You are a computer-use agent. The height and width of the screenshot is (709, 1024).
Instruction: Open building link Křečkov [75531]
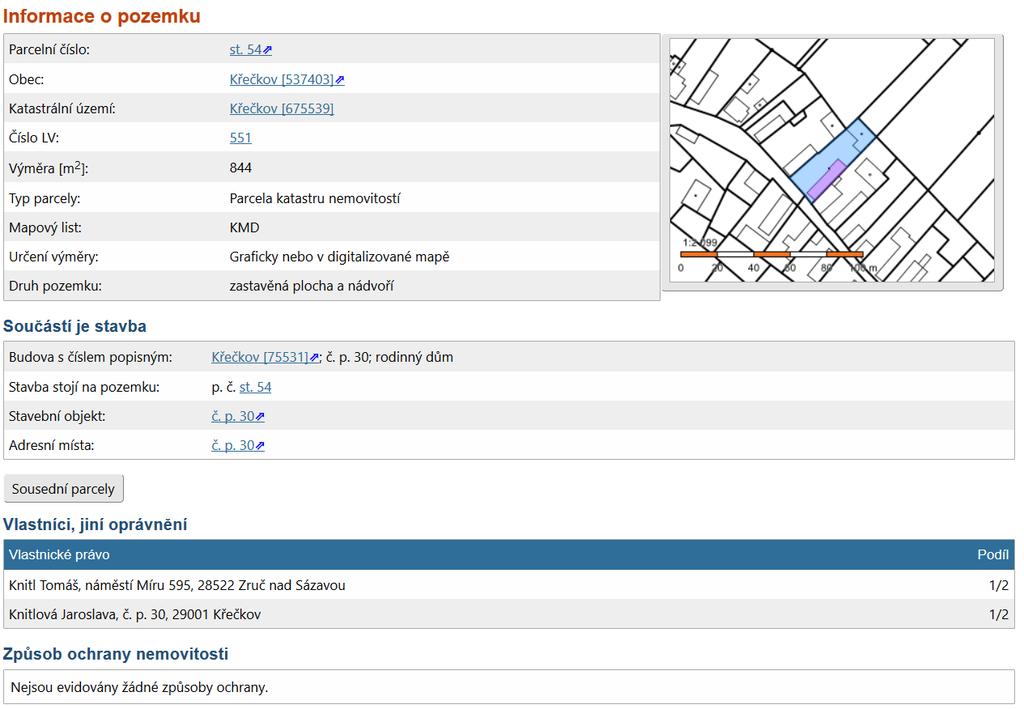260,357
